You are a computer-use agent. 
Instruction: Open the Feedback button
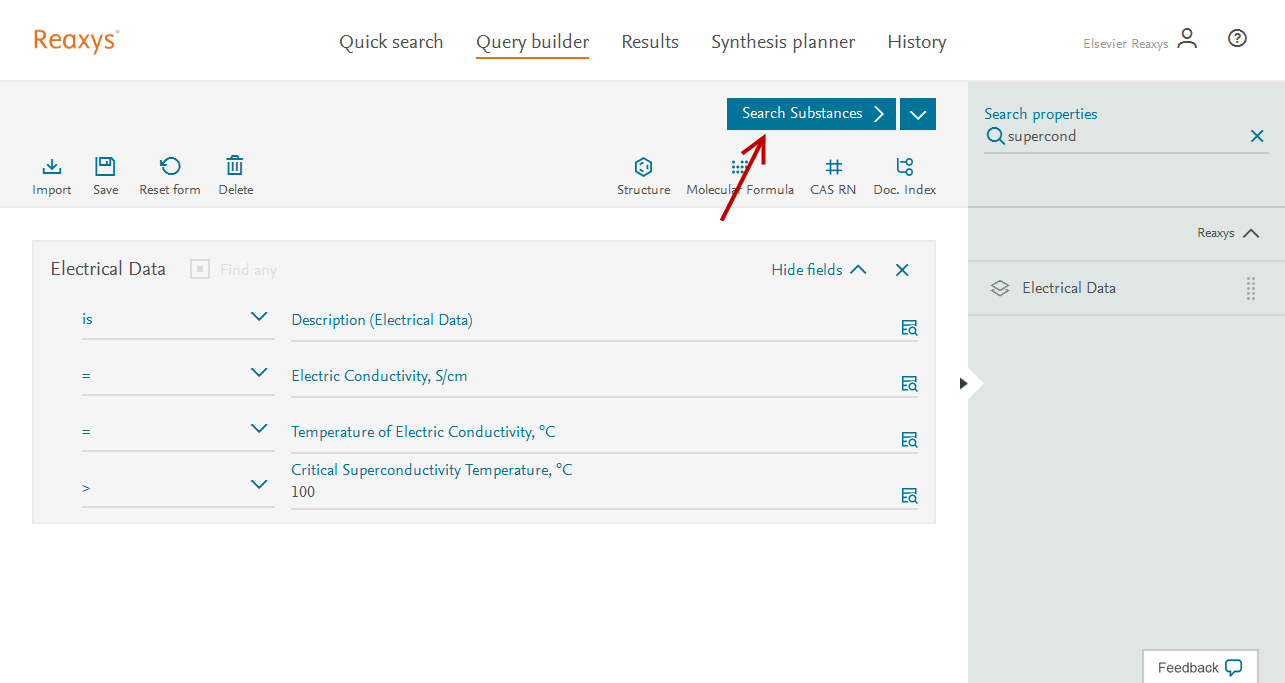(x=1199, y=667)
